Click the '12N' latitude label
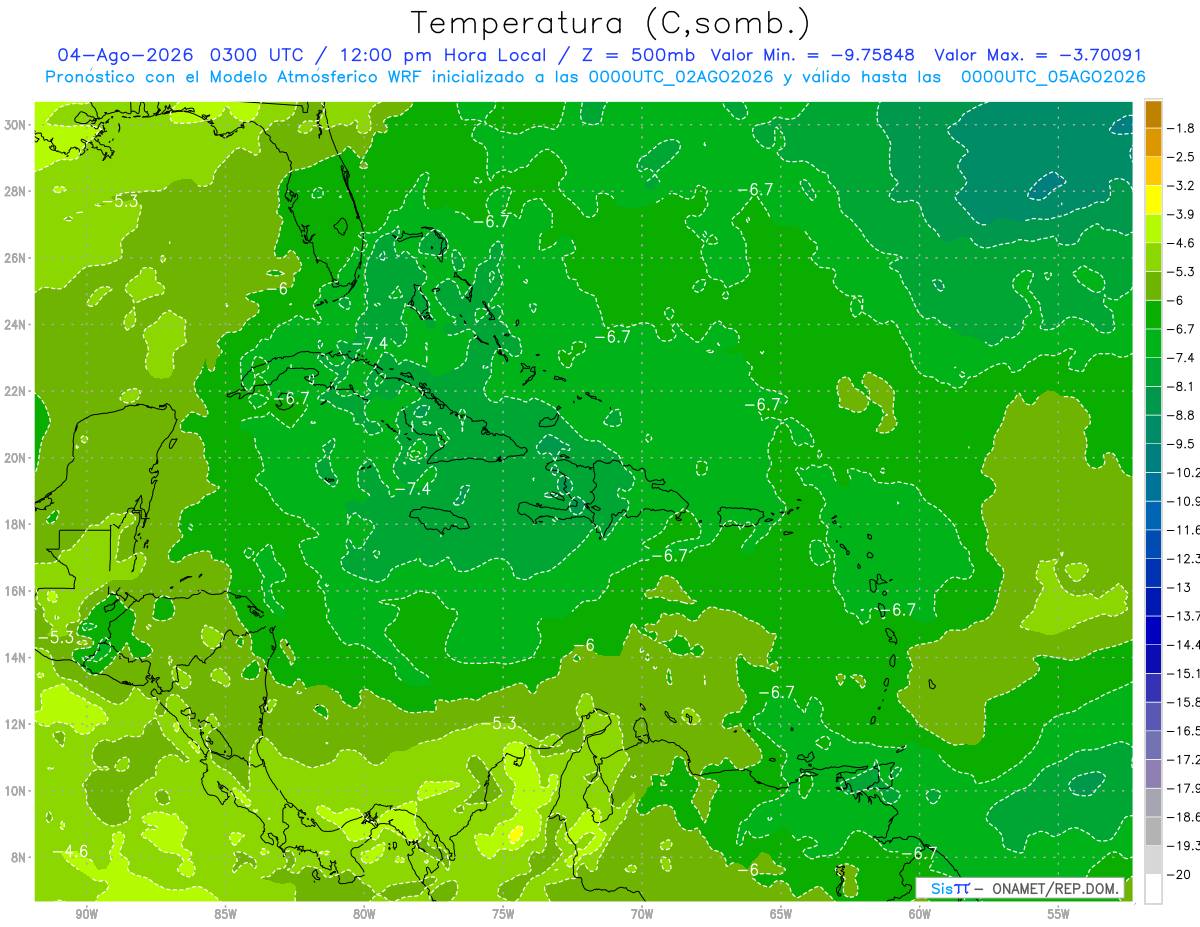The width and height of the screenshot is (1200, 927). coord(16,724)
